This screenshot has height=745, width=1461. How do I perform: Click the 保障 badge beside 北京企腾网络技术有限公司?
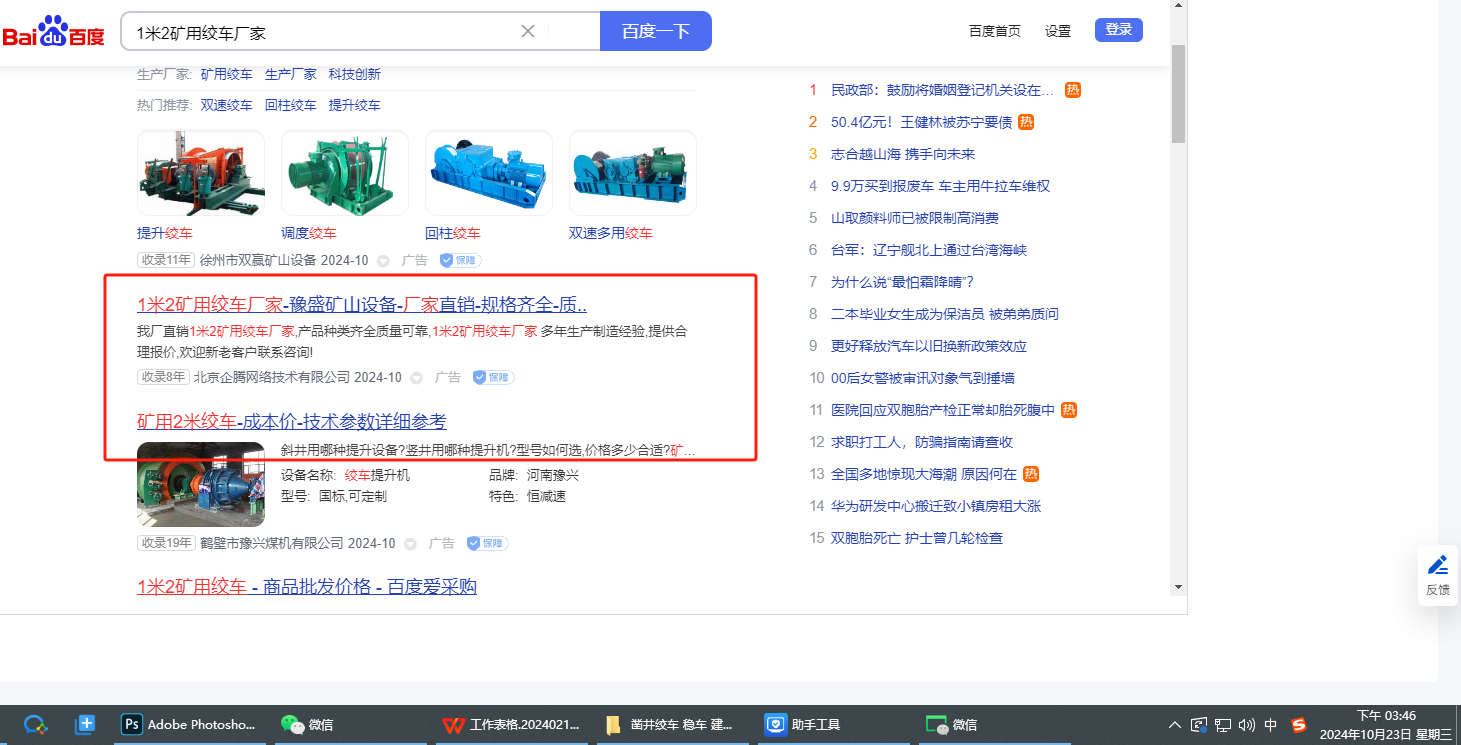coord(492,377)
